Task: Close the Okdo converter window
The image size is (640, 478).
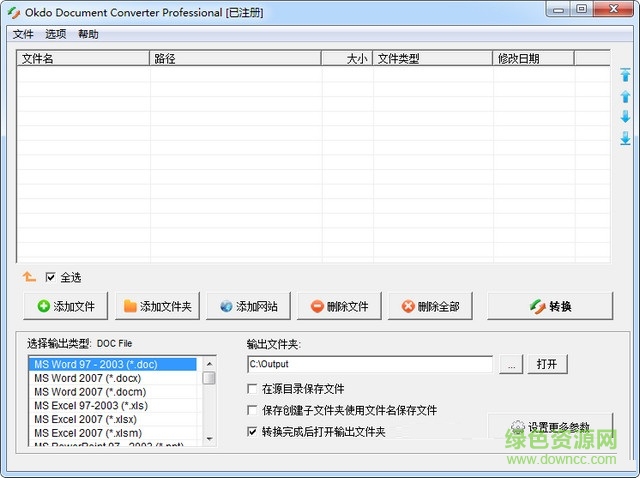Action: coord(613,9)
